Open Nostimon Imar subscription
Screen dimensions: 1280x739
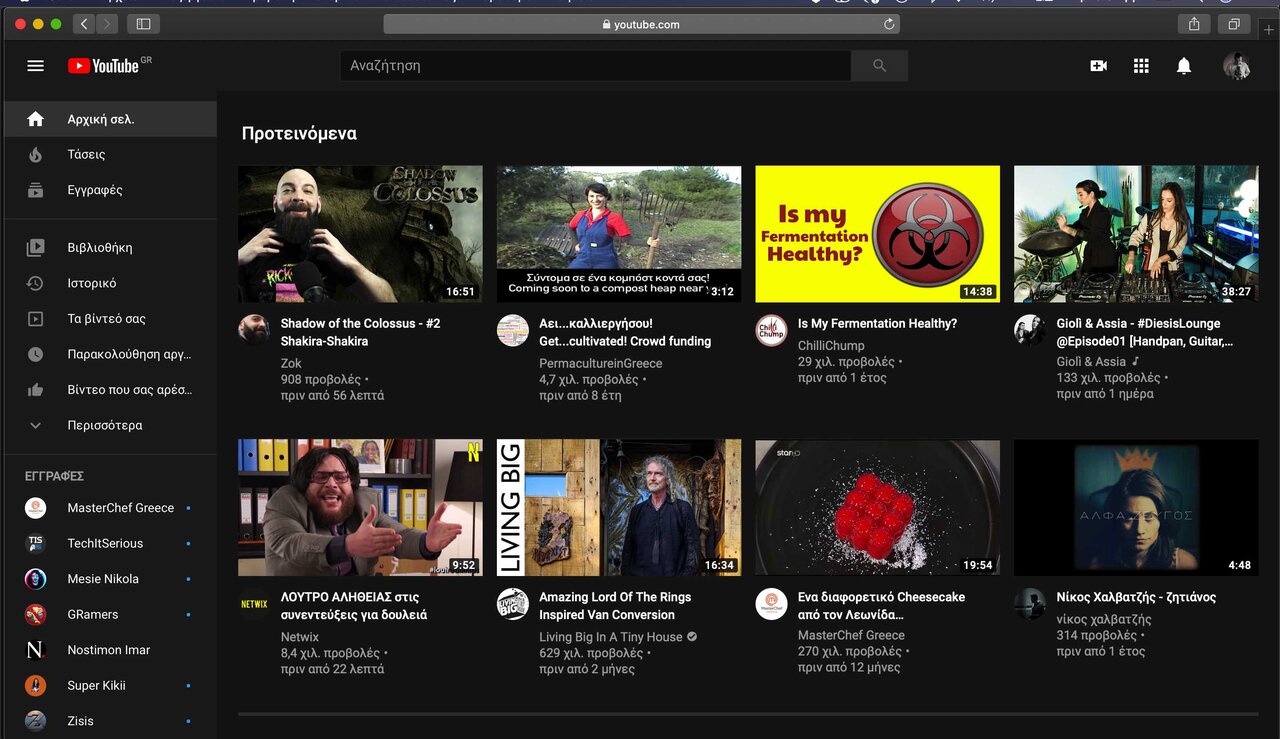pyautogui.click(x=110, y=650)
